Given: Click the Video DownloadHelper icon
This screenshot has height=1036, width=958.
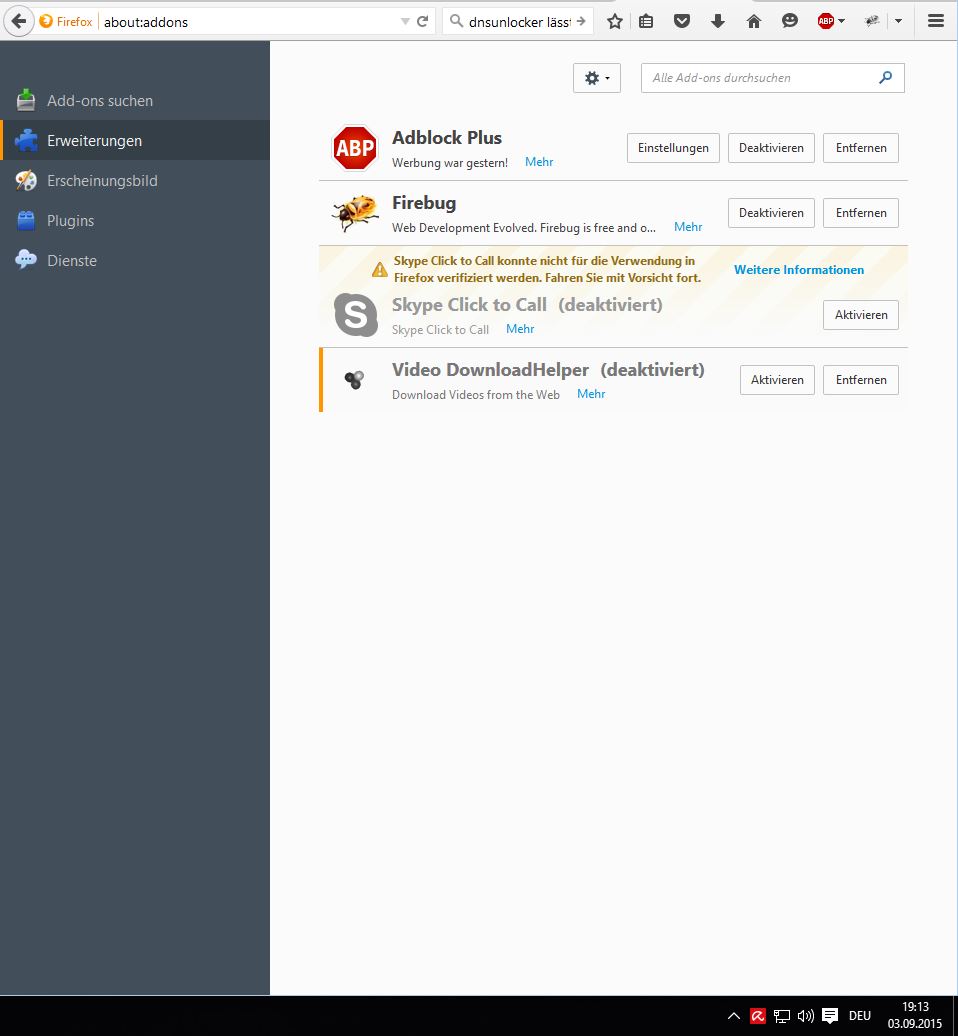Looking at the screenshot, I should click(x=354, y=379).
